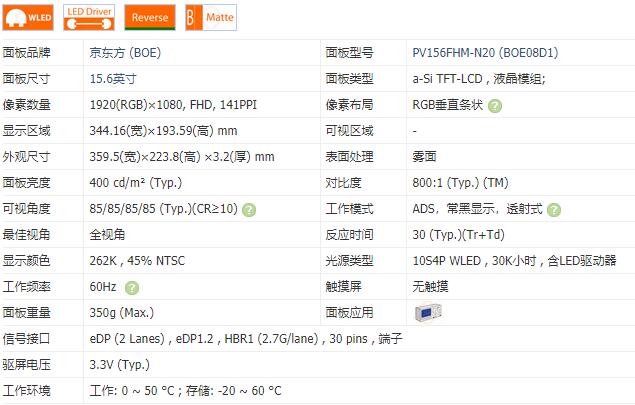The image size is (635, 405).
Task: Select the 工作模式 label
Action: [x=349, y=209]
